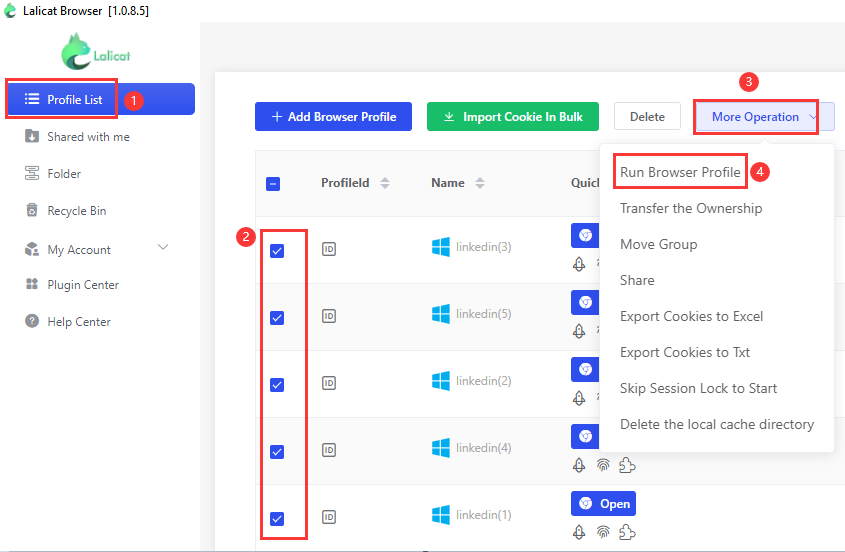Open Shared with me page

click(x=77, y=137)
